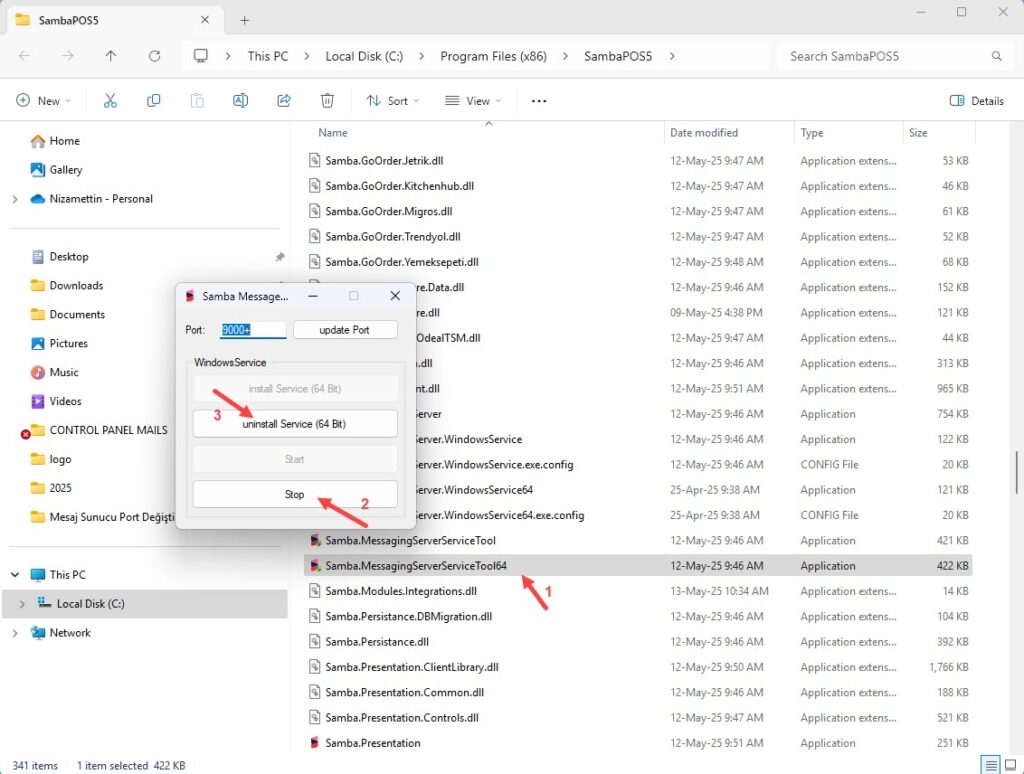Expand the Network tree node

tap(15, 633)
